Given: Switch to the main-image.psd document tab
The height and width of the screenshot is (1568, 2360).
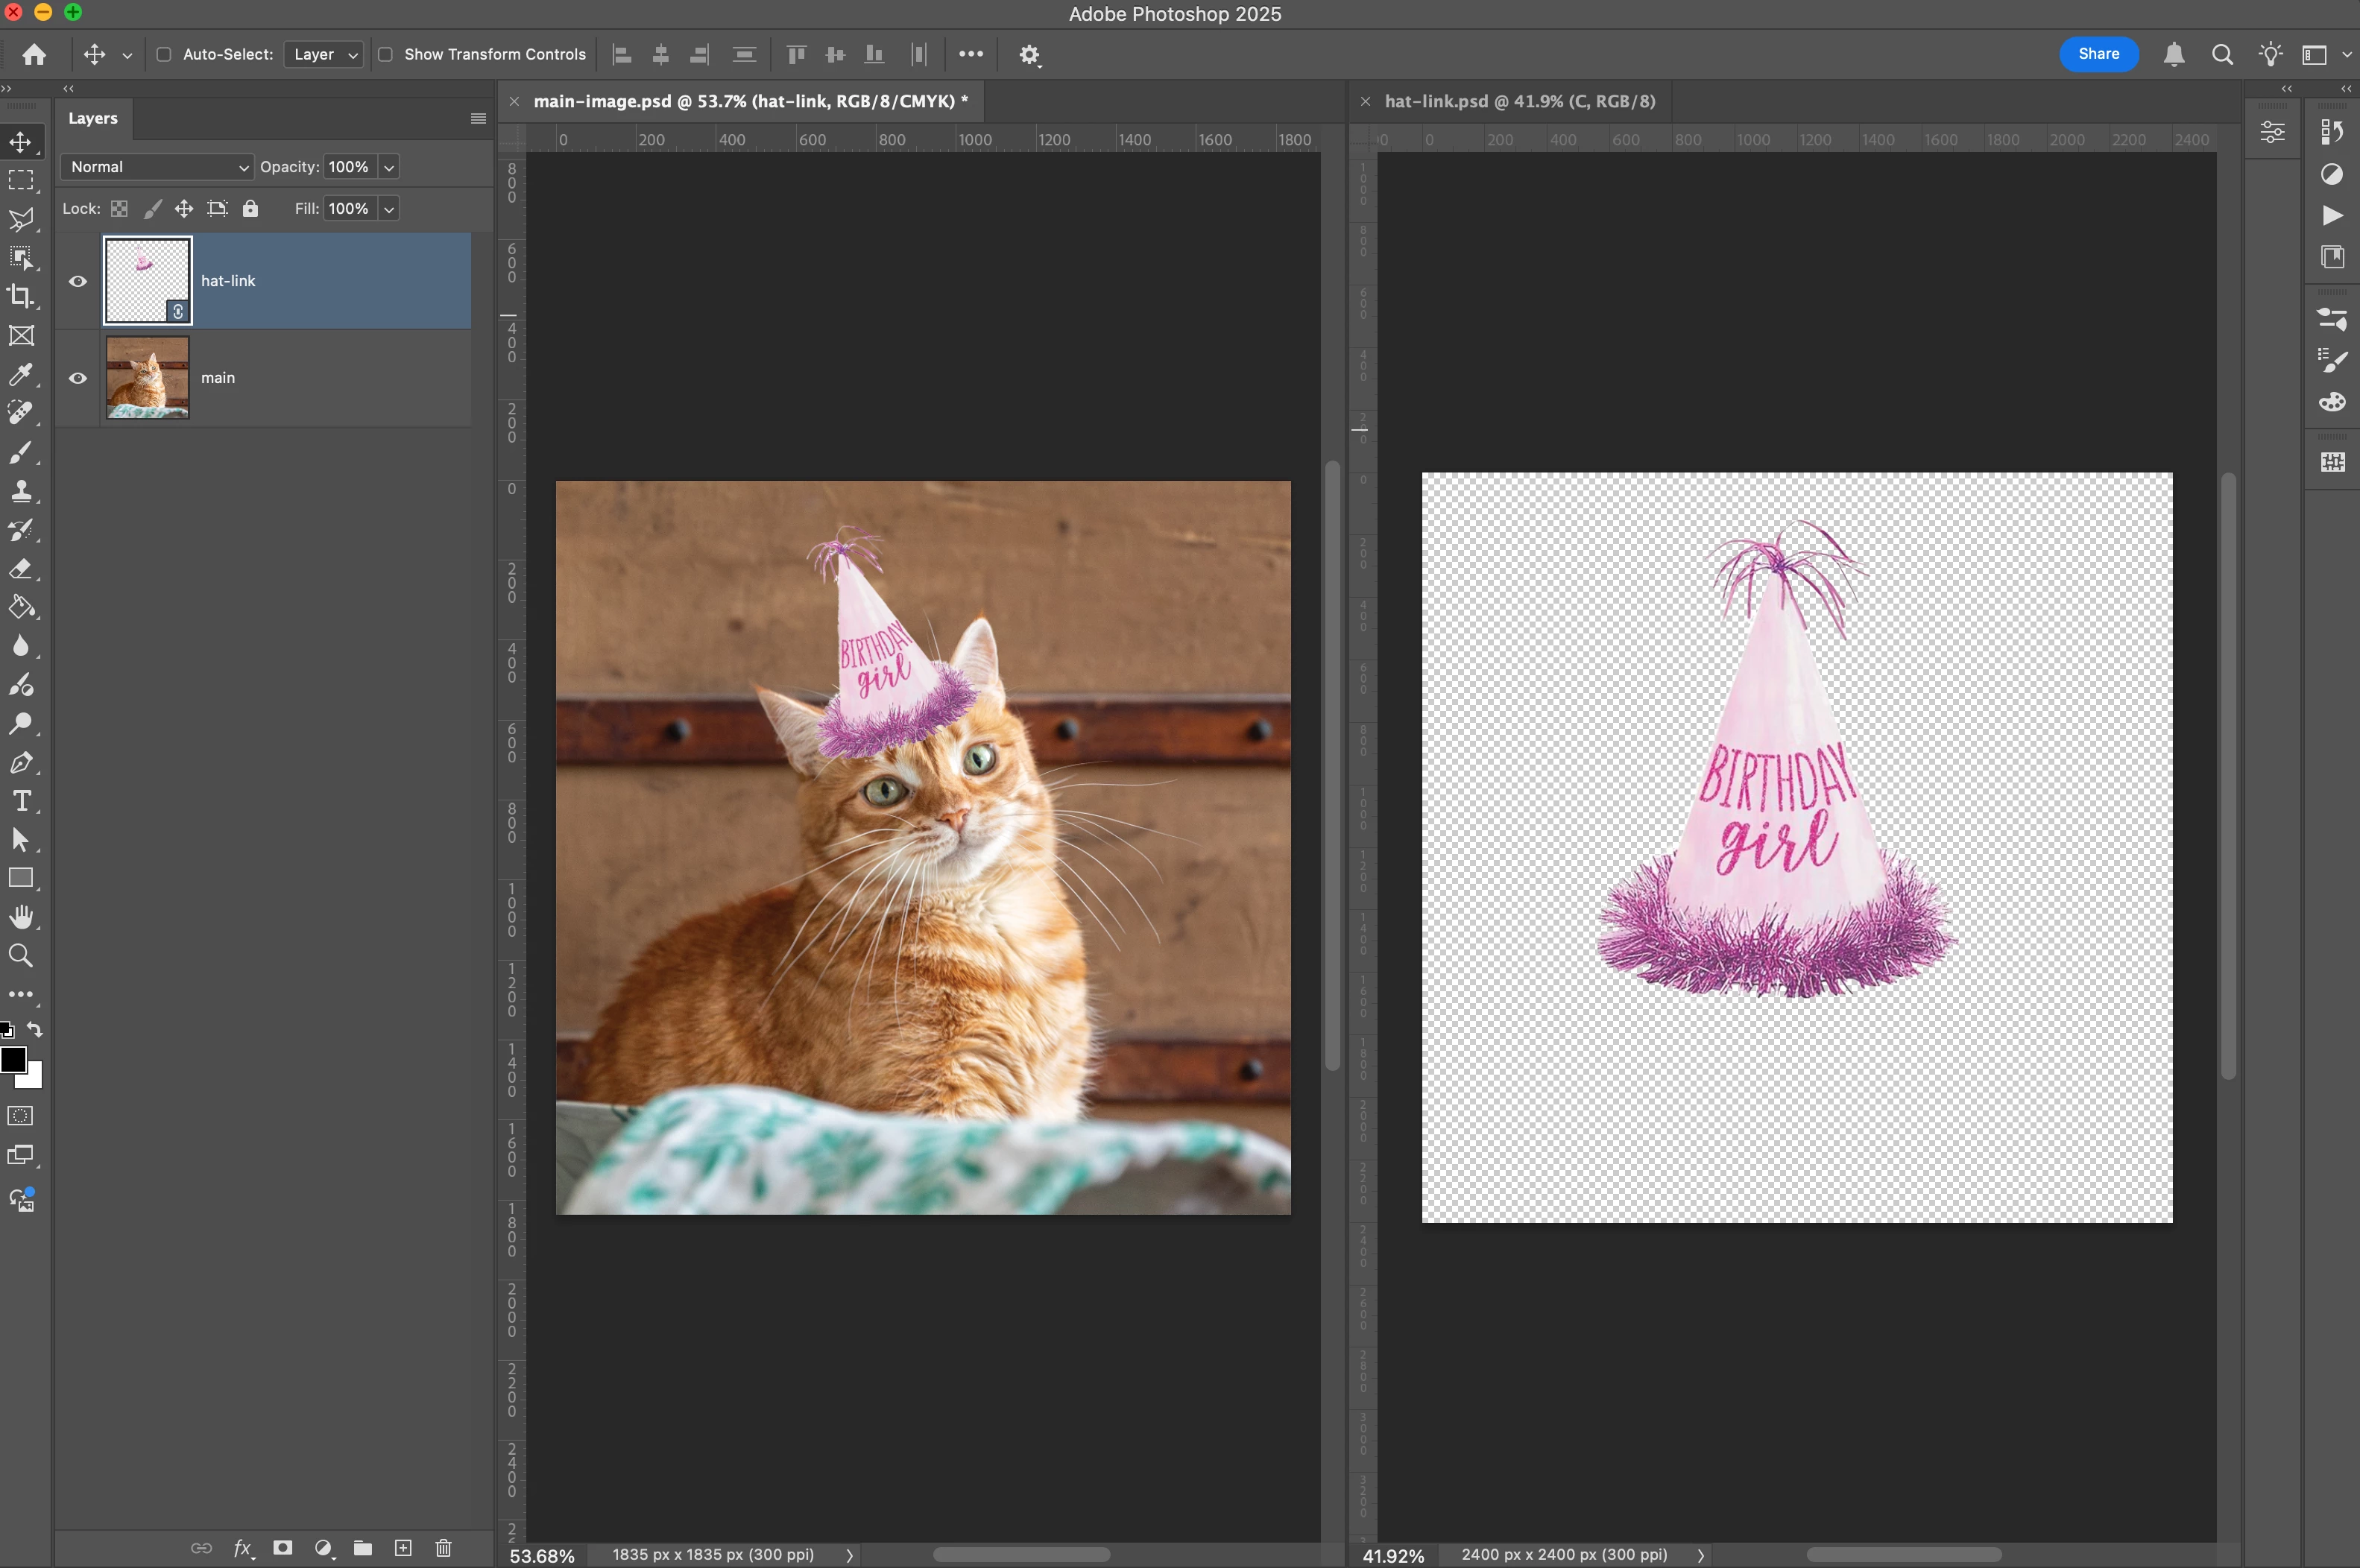Looking at the screenshot, I should click(x=750, y=101).
